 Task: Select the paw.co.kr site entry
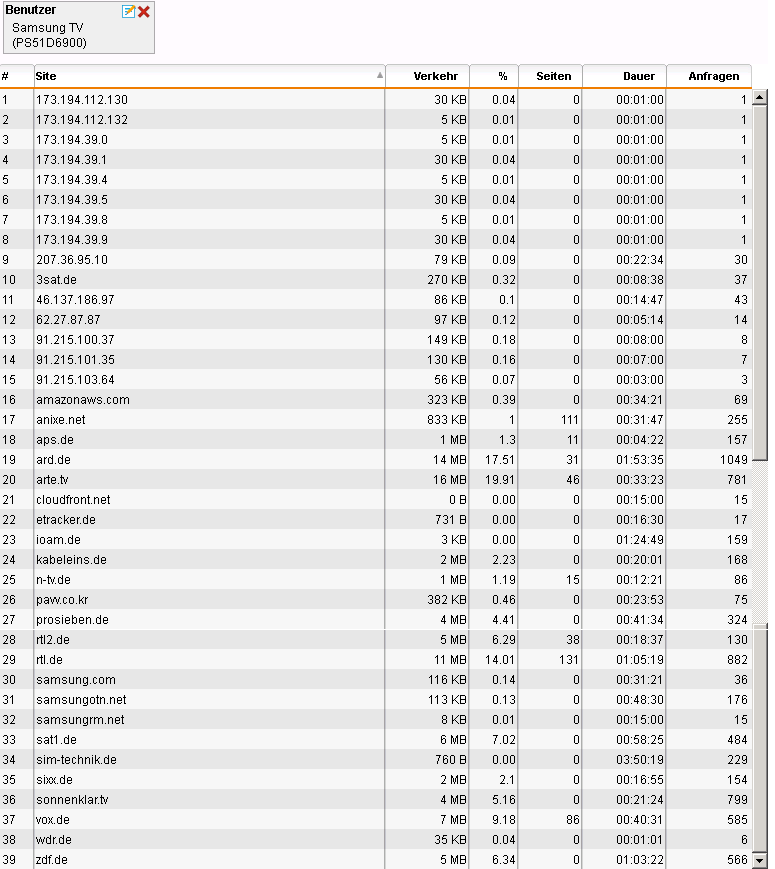click(x=62, y=600)
